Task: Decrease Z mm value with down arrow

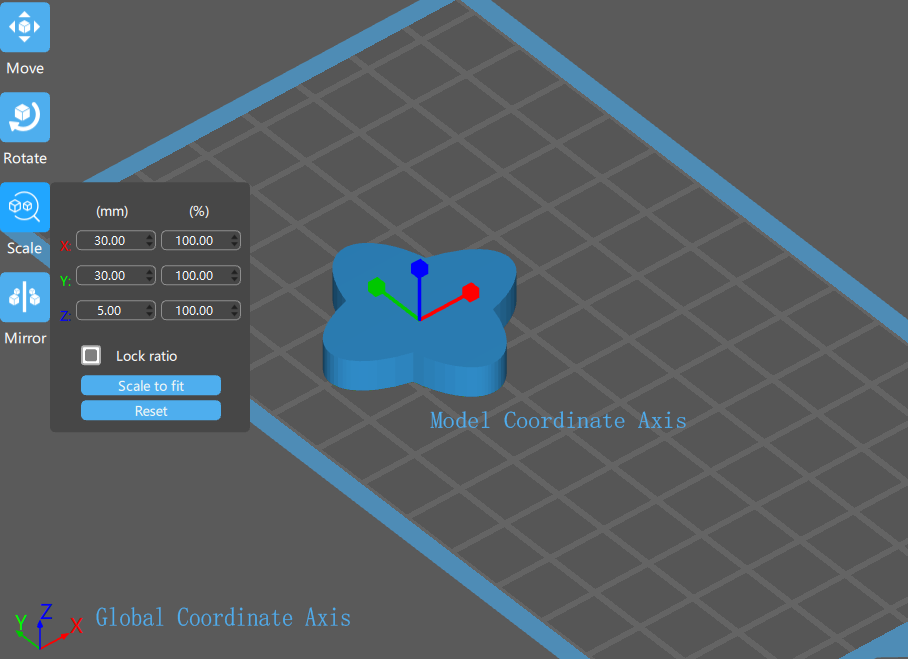Action: [150, 315]
